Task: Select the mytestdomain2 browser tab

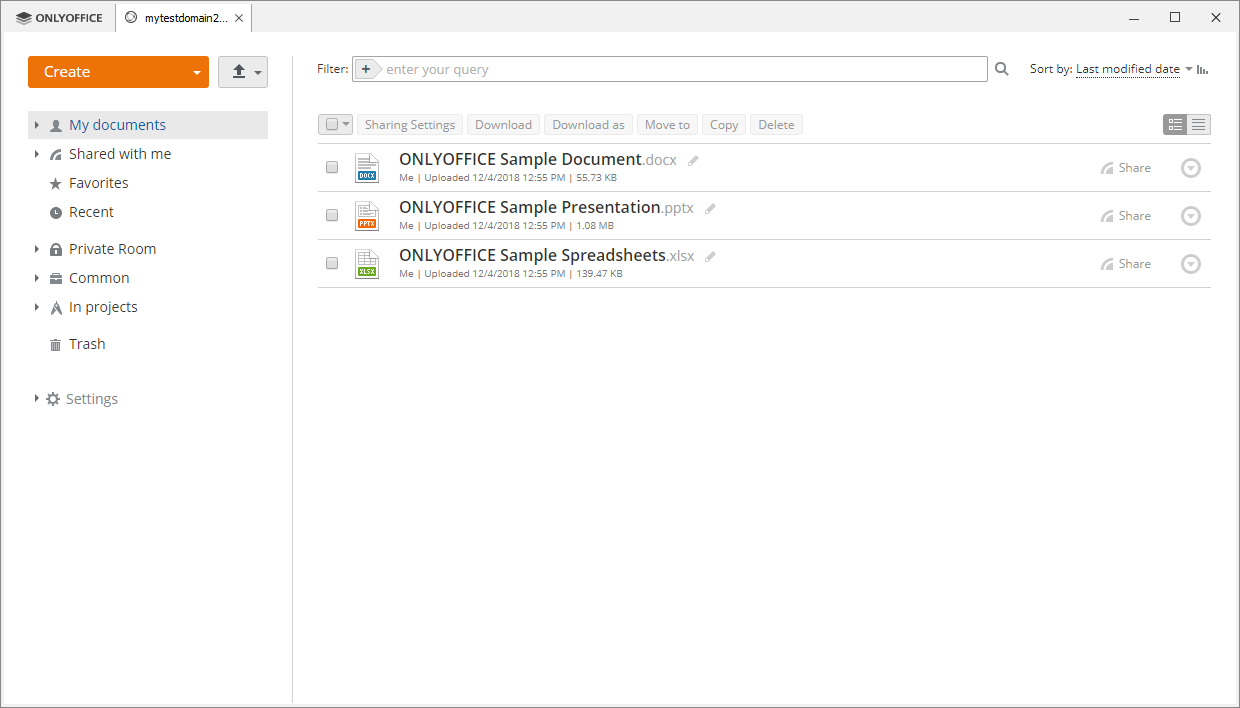Action: tap(180, 17)
